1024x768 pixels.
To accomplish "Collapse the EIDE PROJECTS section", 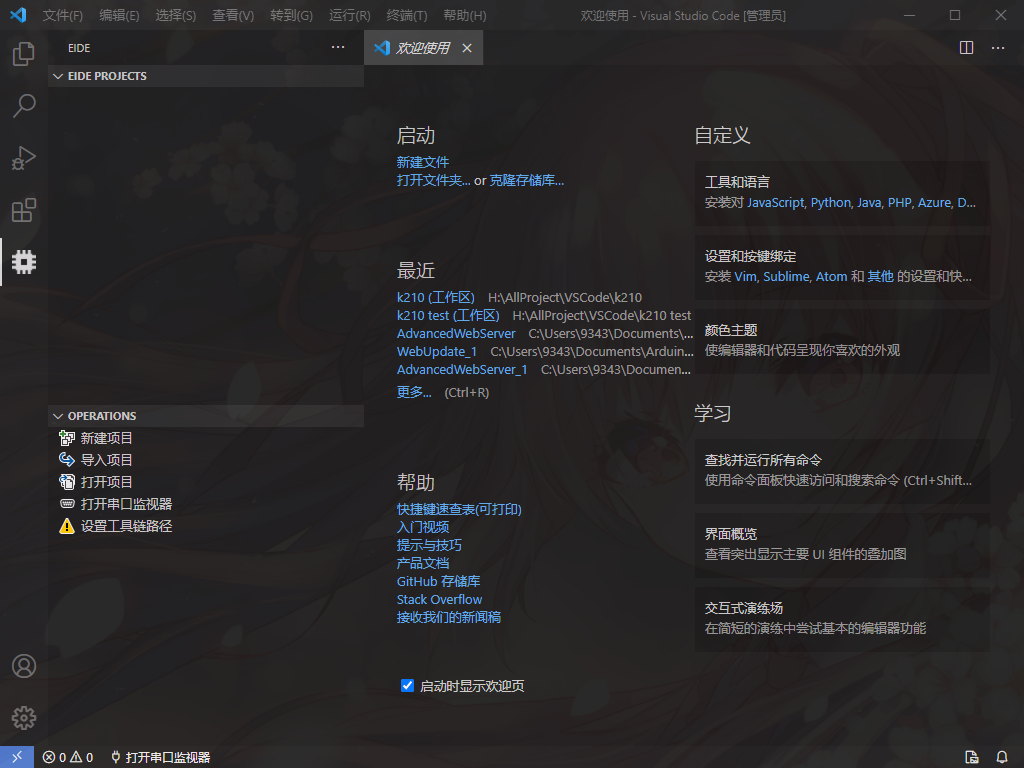I will (206, 76).
